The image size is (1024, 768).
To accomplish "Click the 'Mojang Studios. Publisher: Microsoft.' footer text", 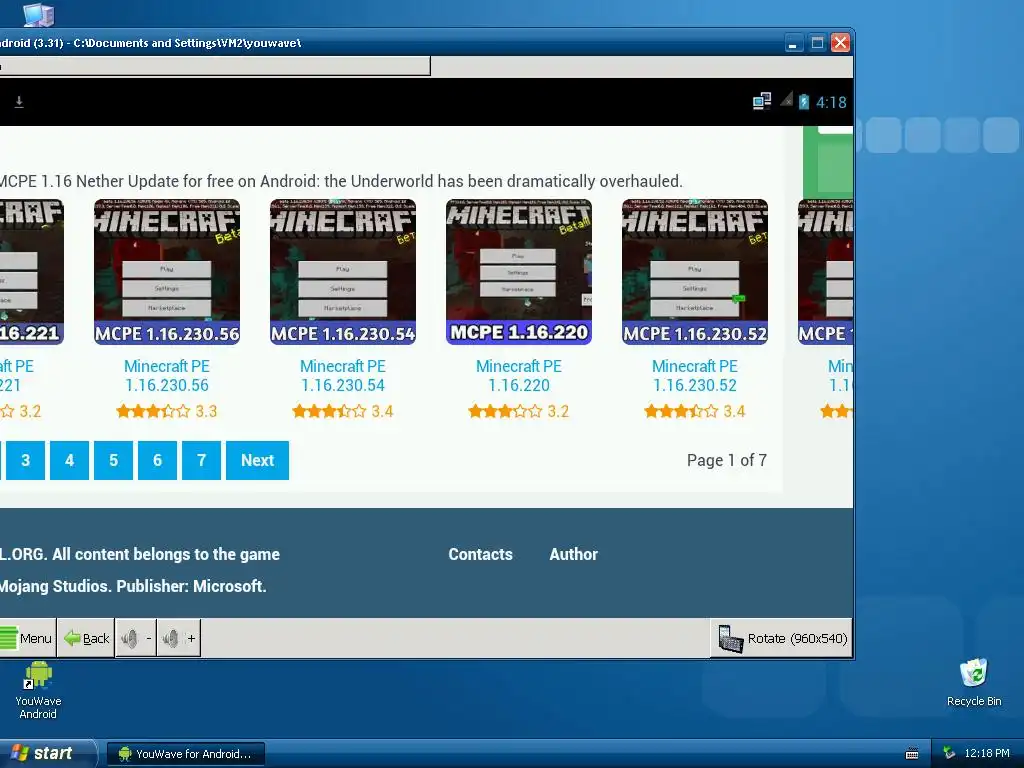I will point(133,586).
